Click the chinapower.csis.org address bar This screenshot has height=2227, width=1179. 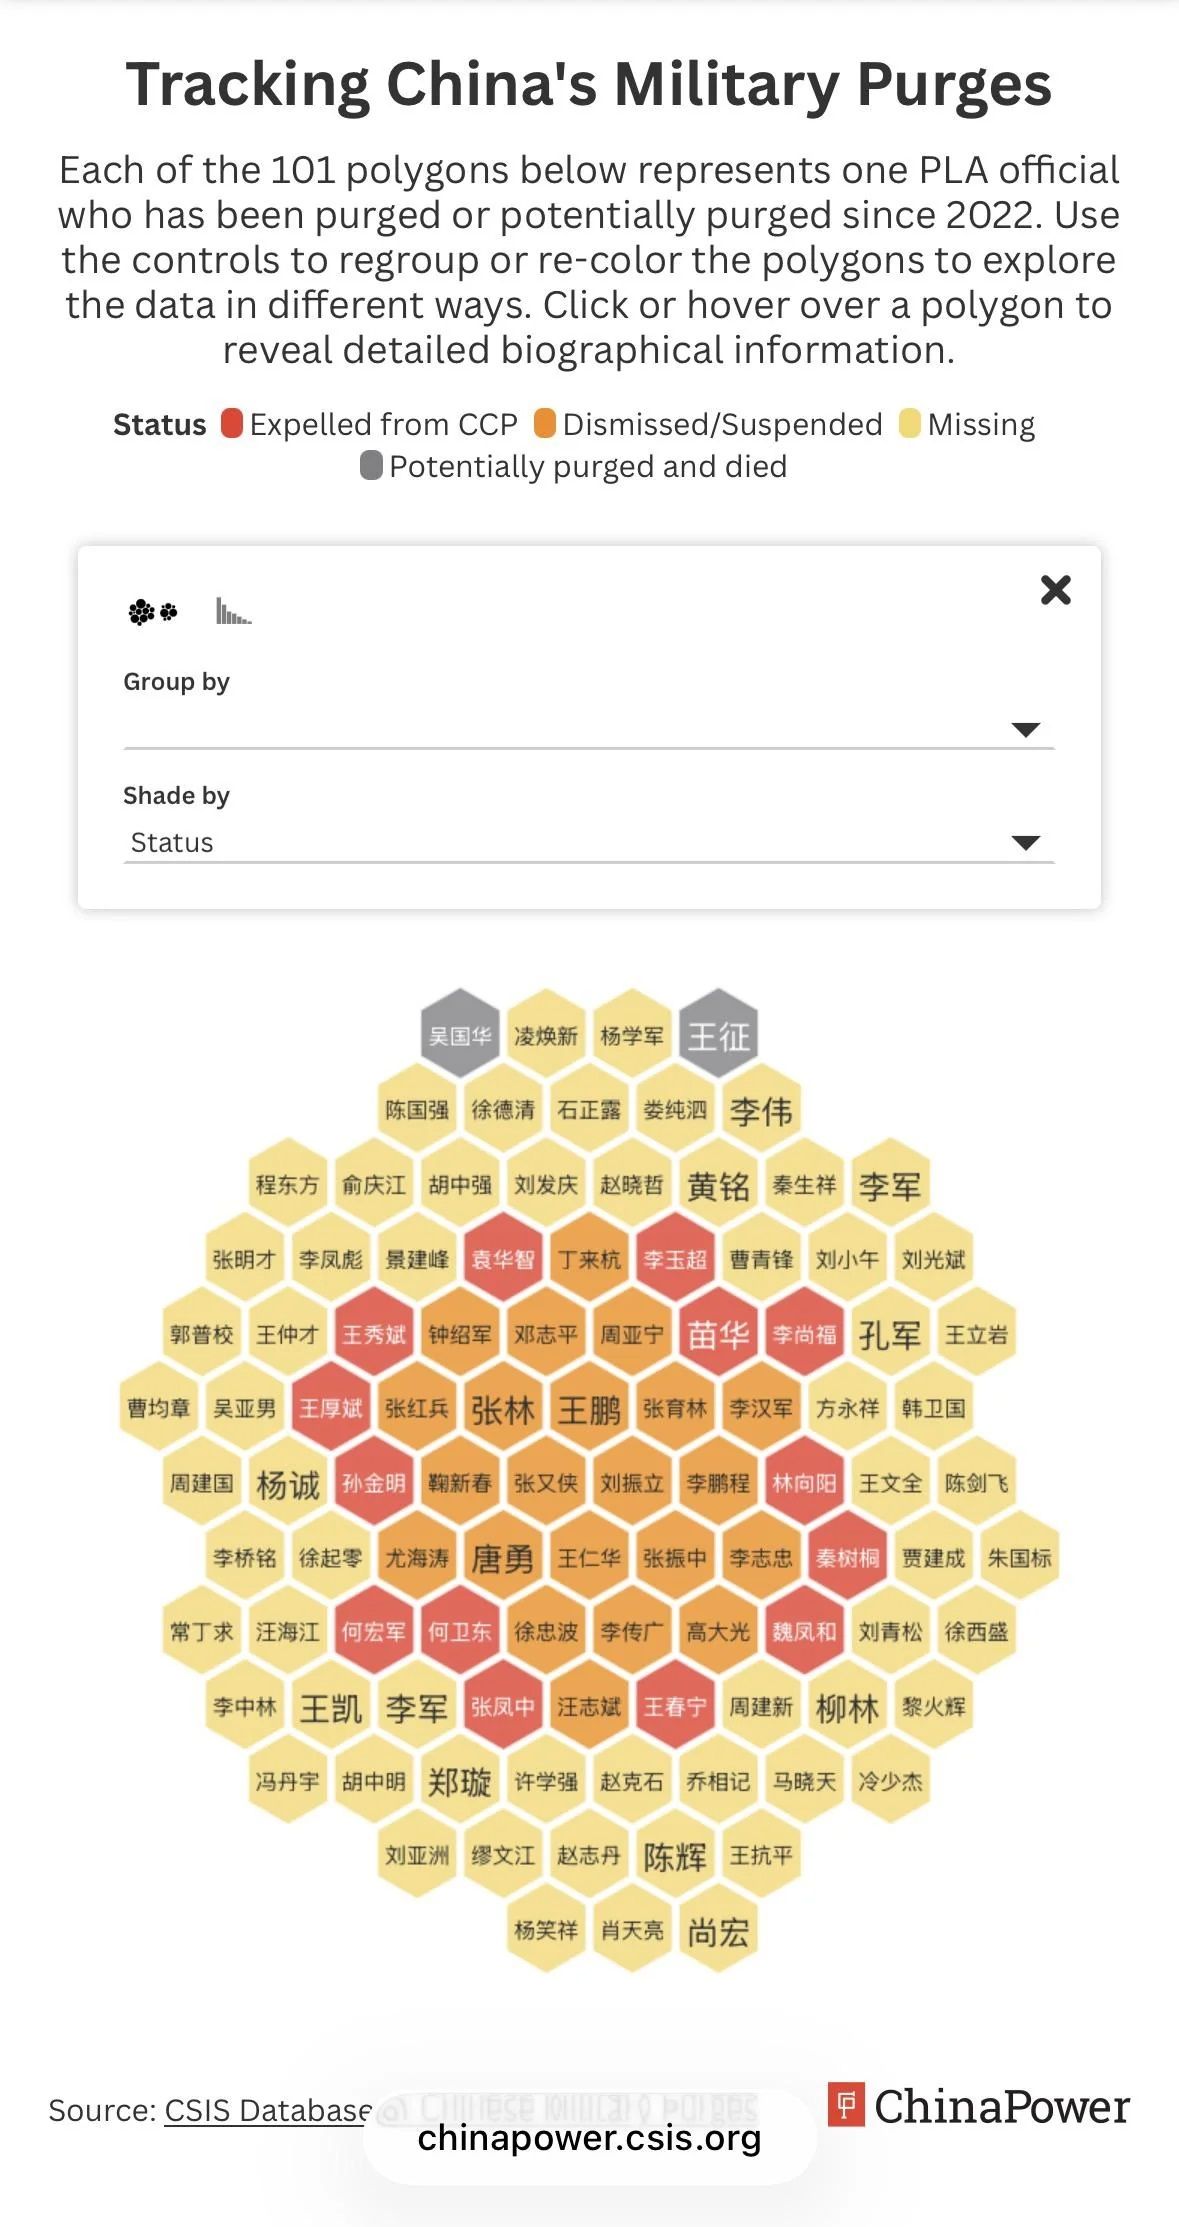[x=589, y=2138]
